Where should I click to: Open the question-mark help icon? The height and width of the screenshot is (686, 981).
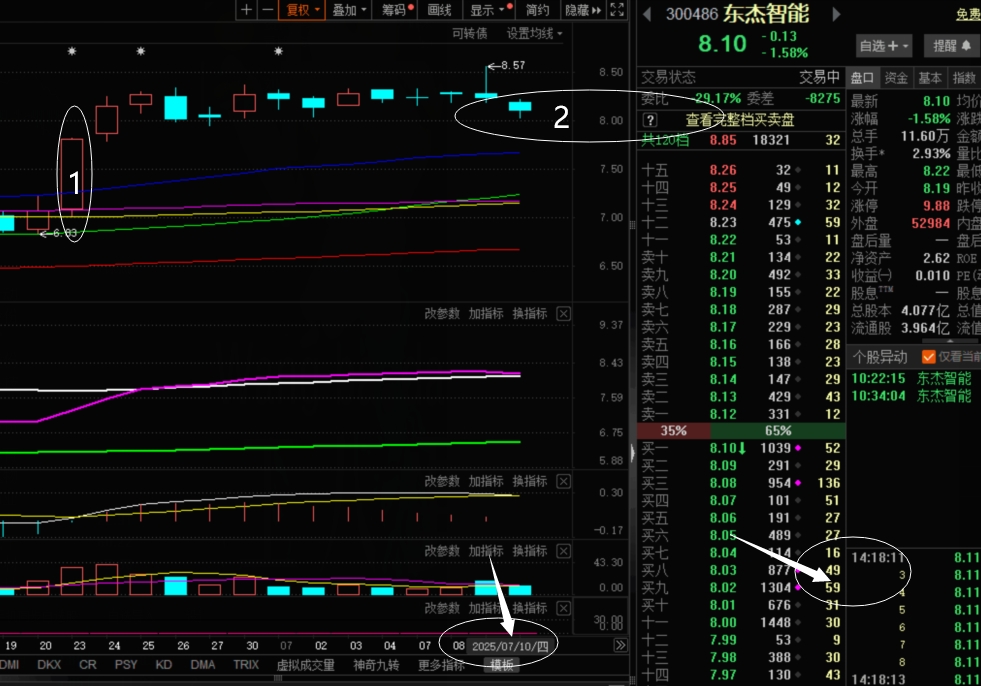pyautogui.click(x=650, y=120)
